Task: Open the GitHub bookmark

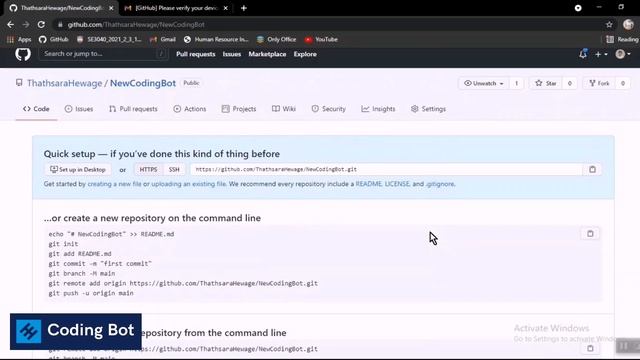Action: [x=54, y=40]
